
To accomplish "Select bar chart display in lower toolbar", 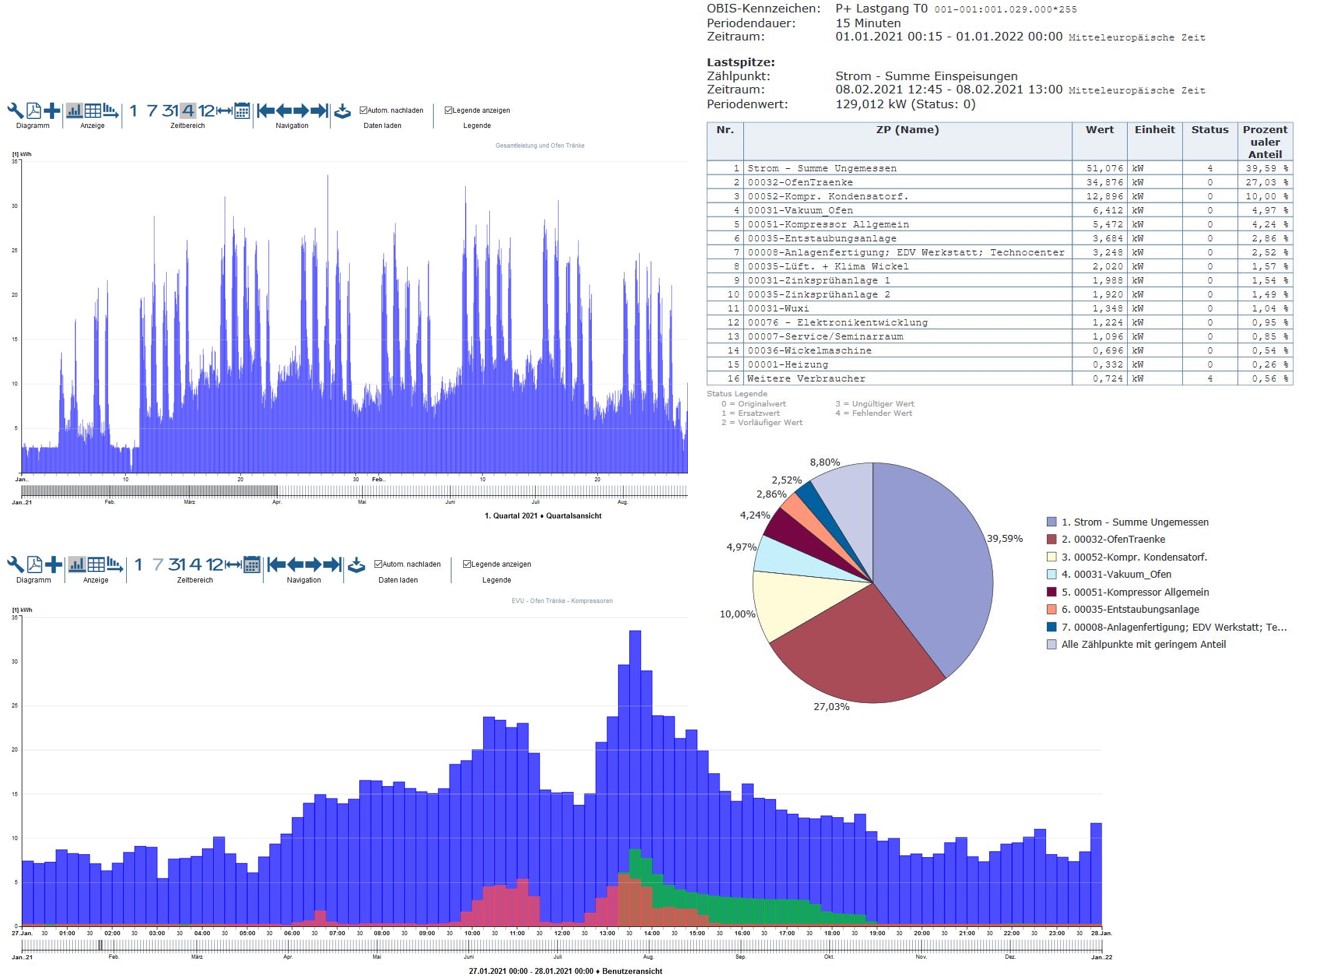I will pyautogui.click(x=77, y=565).
